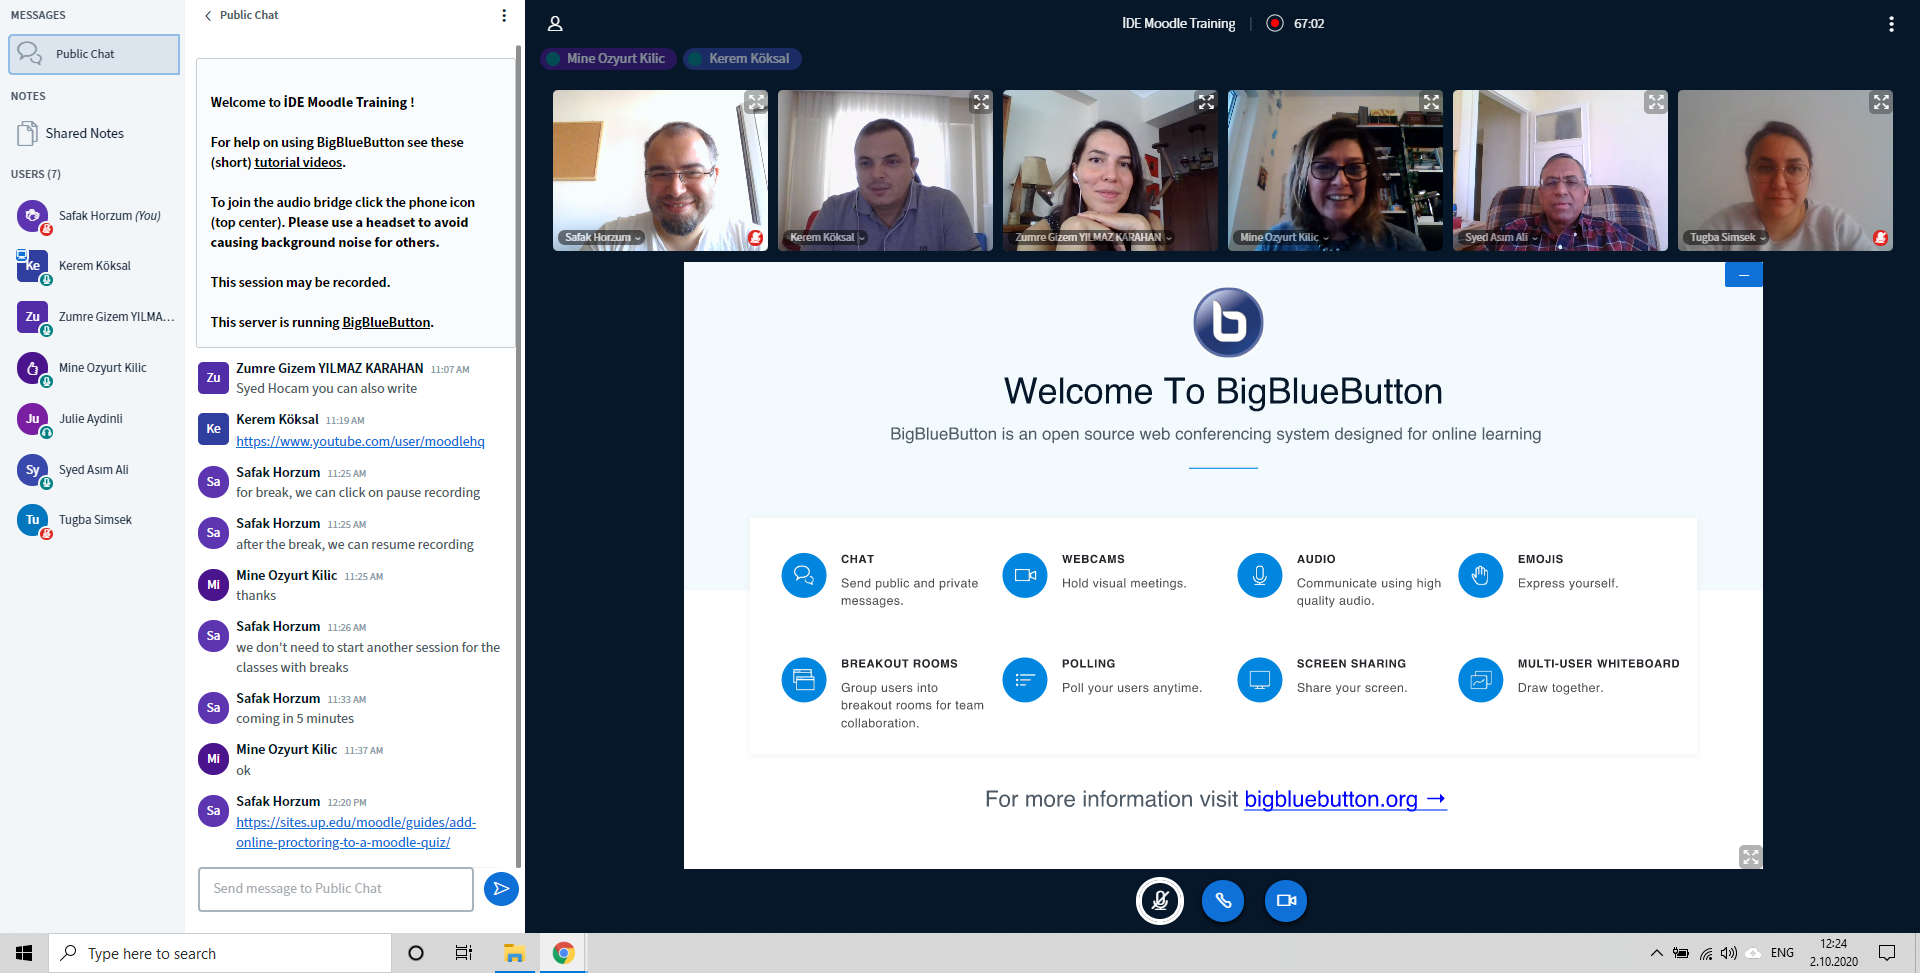The width and height of the screenshot is (1920, 973).
Task: Click the Windows taskbar search box
Action: tap(220, 953)
